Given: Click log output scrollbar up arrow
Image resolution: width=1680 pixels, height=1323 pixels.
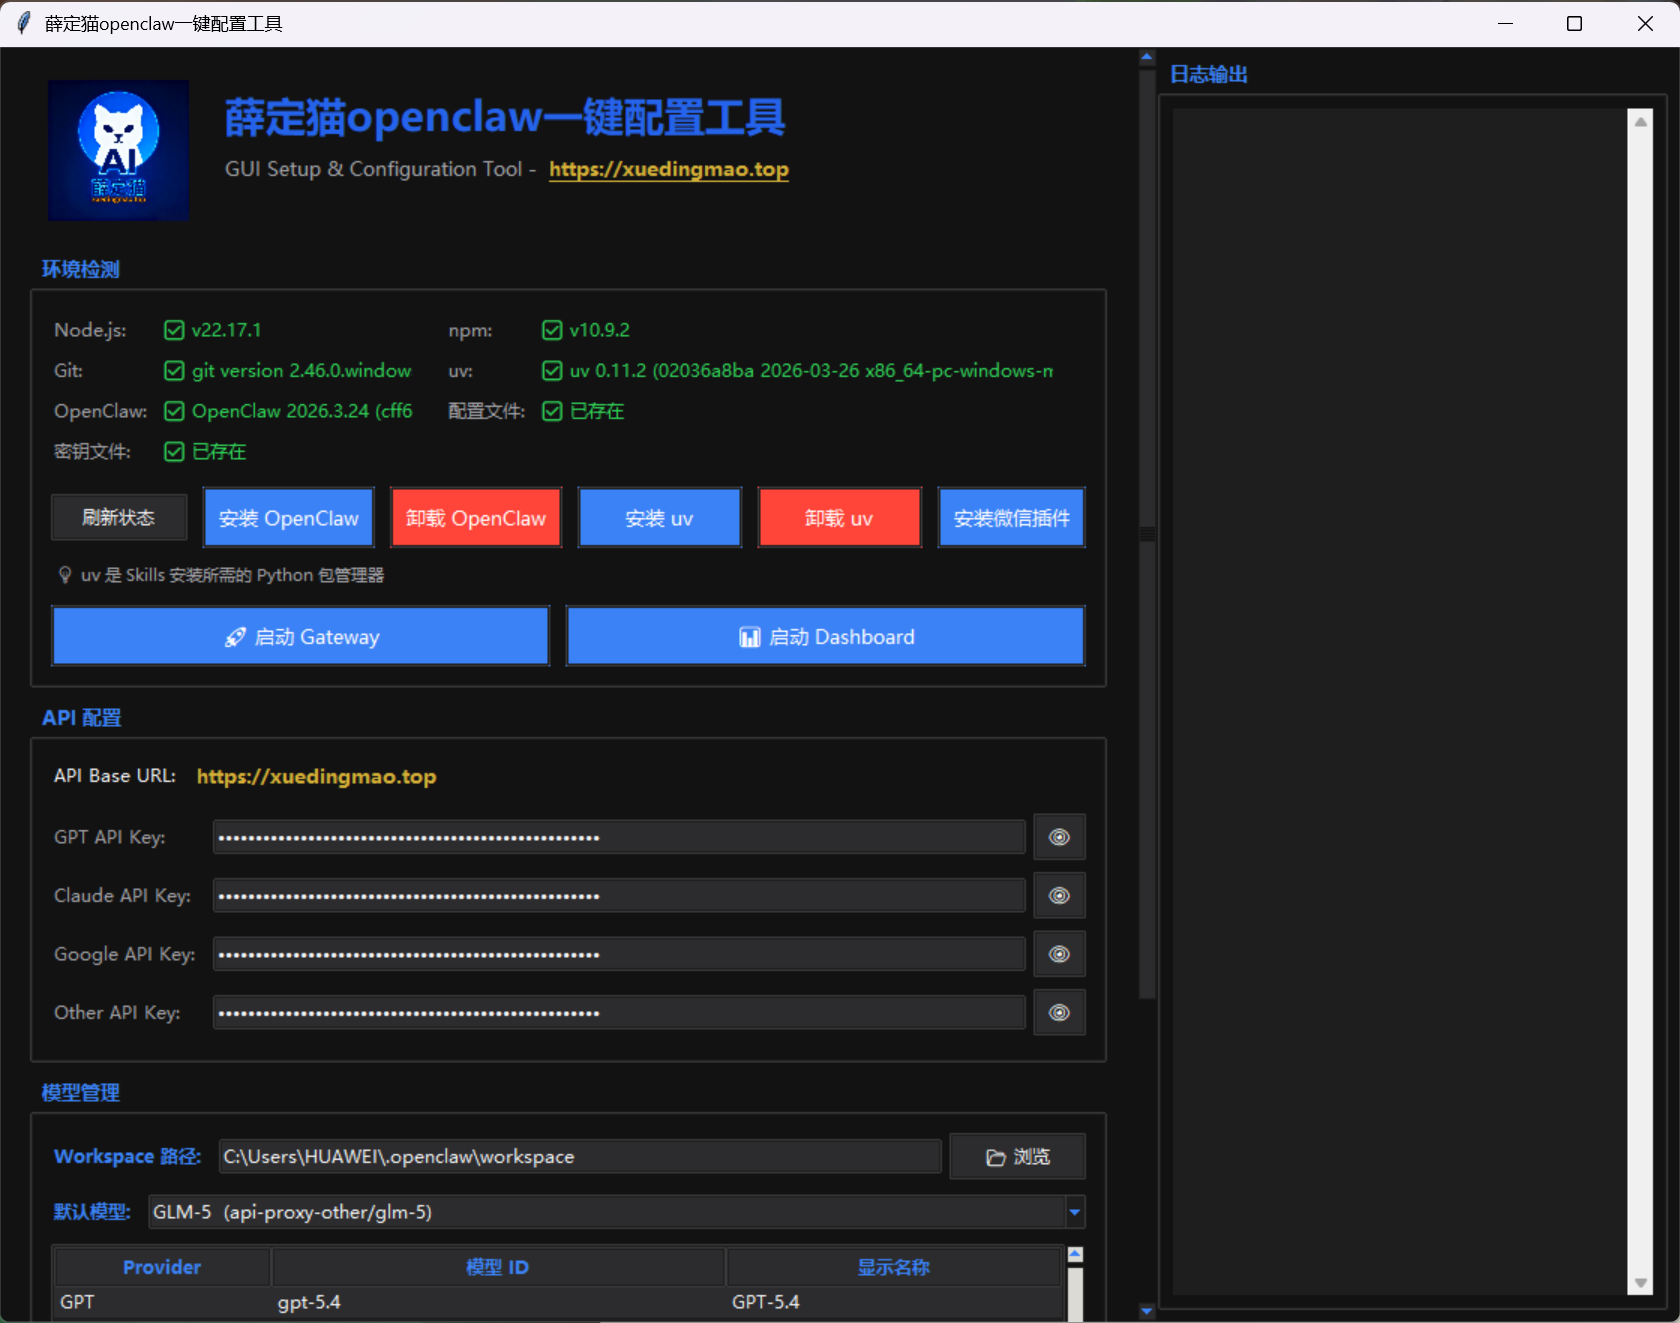Looking at the screenshot, I should coord(1640,122).
